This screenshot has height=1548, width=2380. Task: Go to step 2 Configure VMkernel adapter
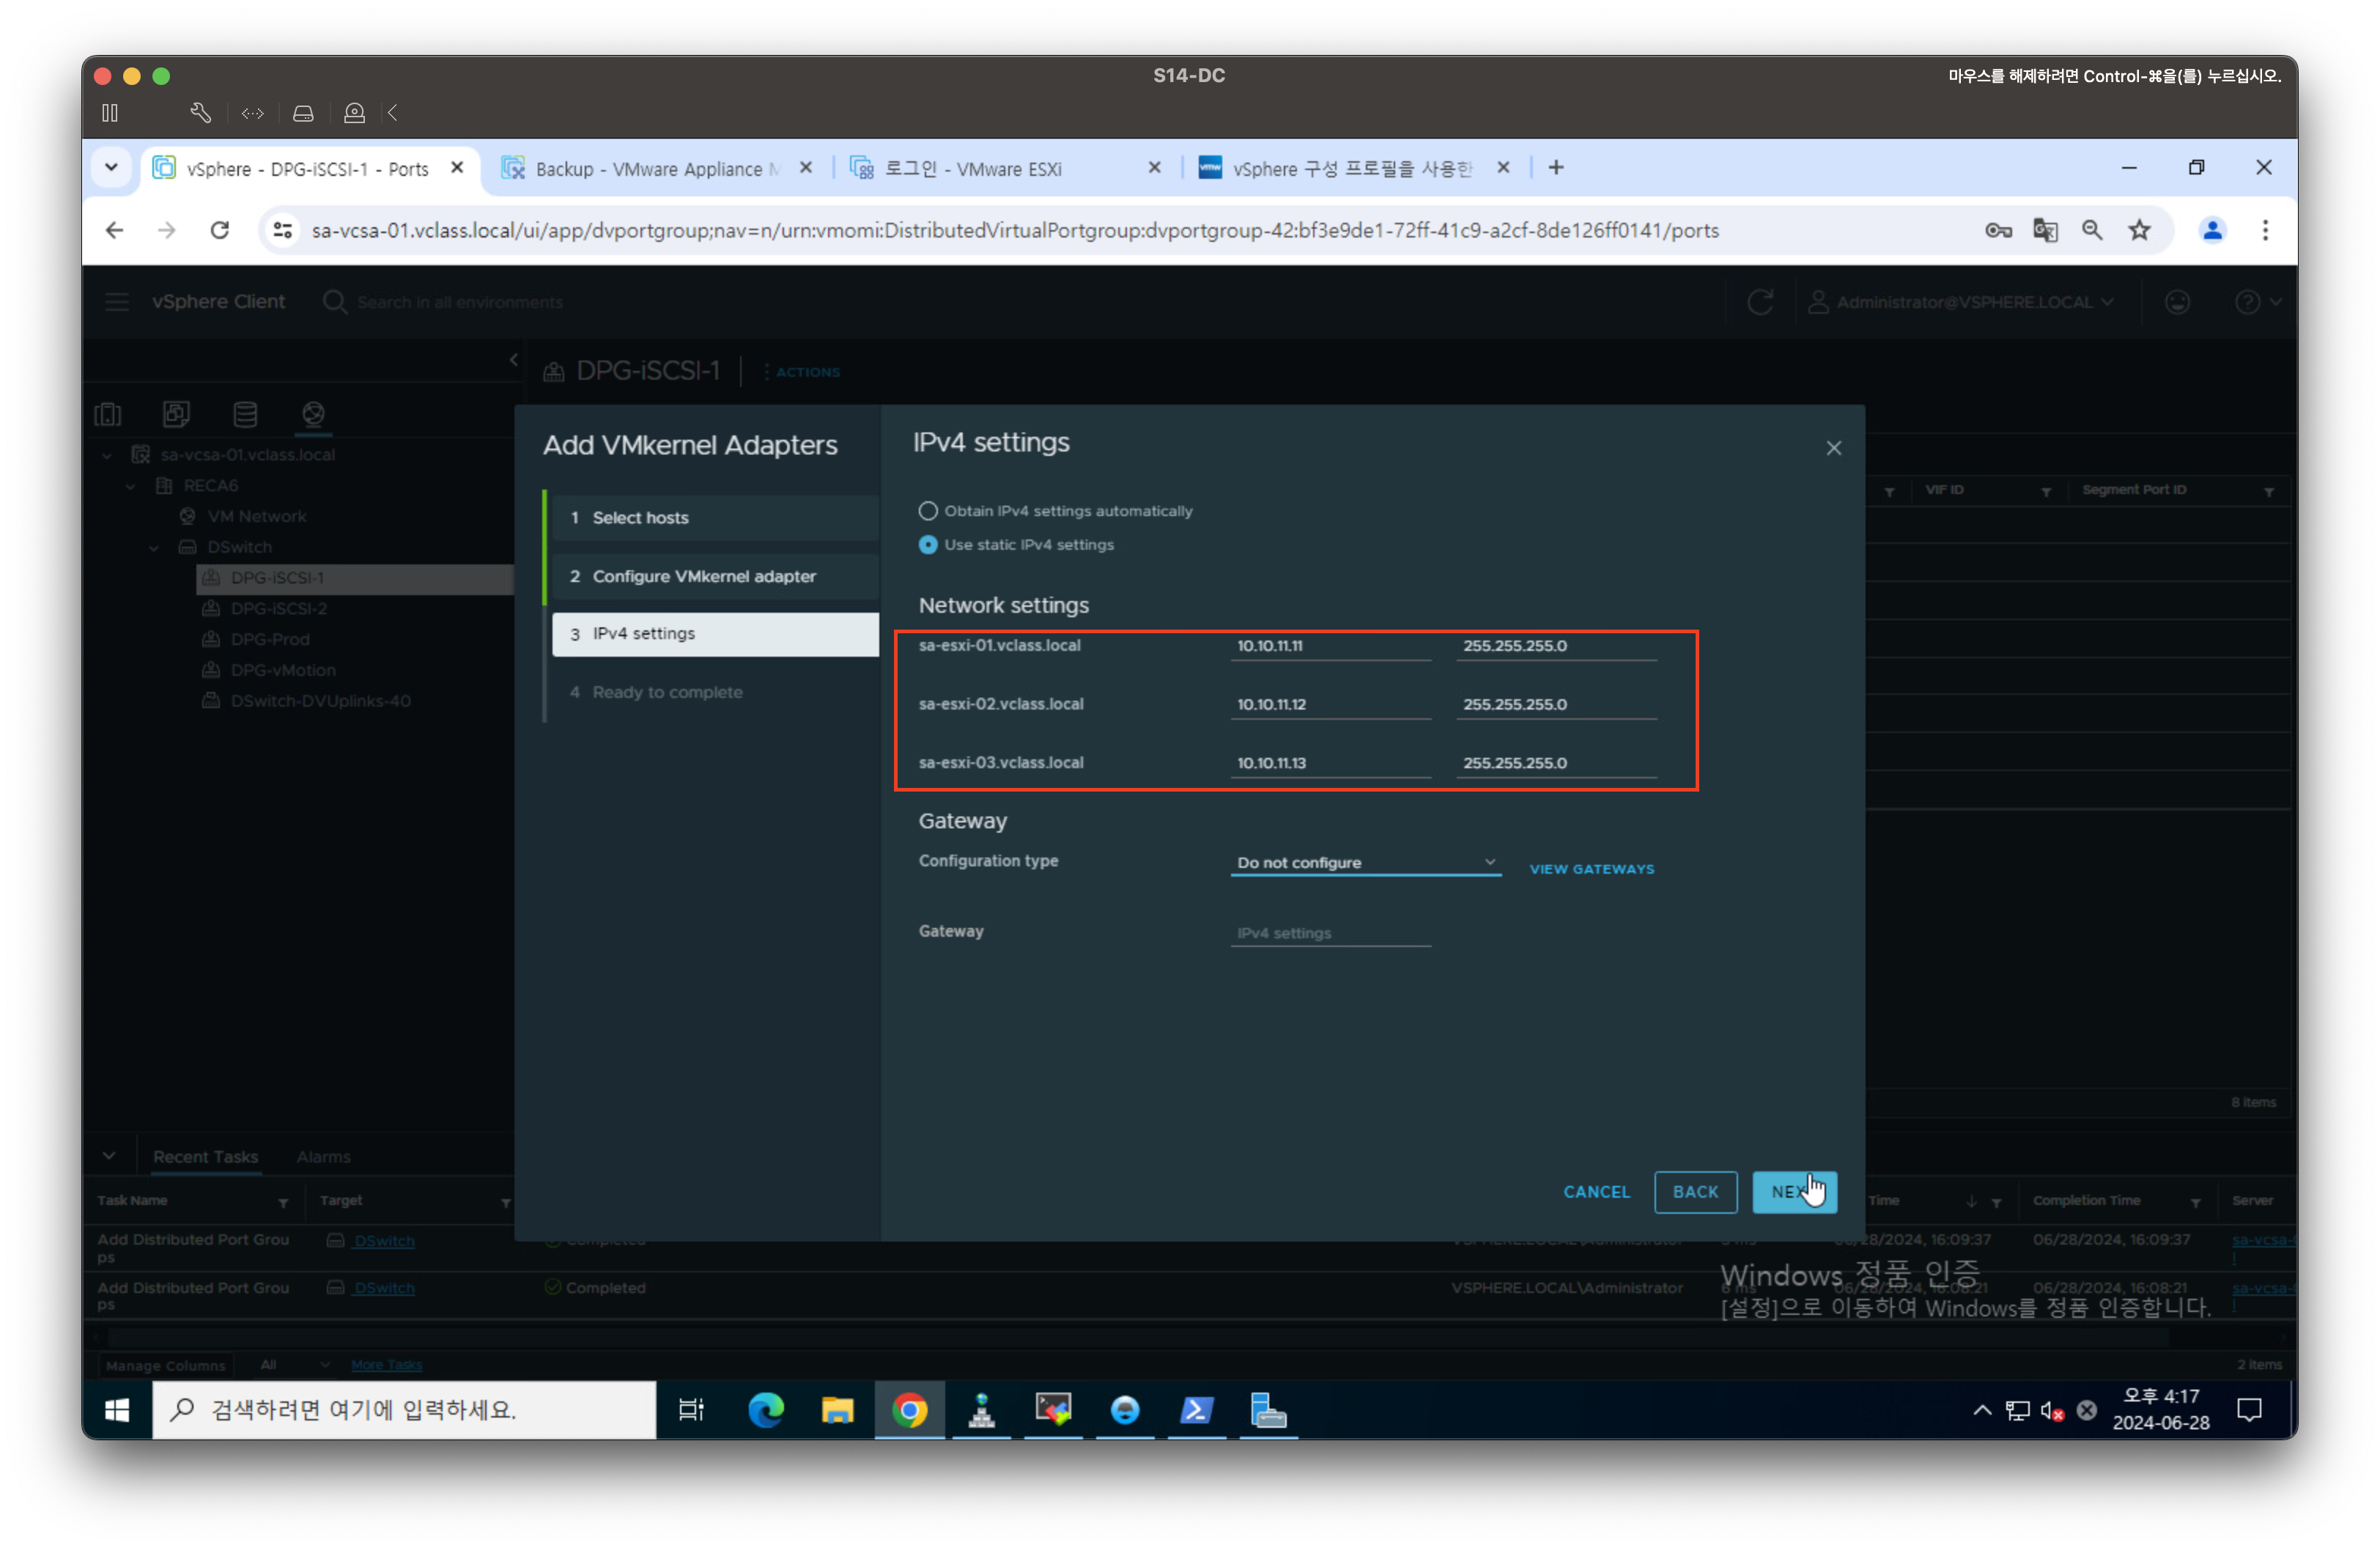point(704,576)
